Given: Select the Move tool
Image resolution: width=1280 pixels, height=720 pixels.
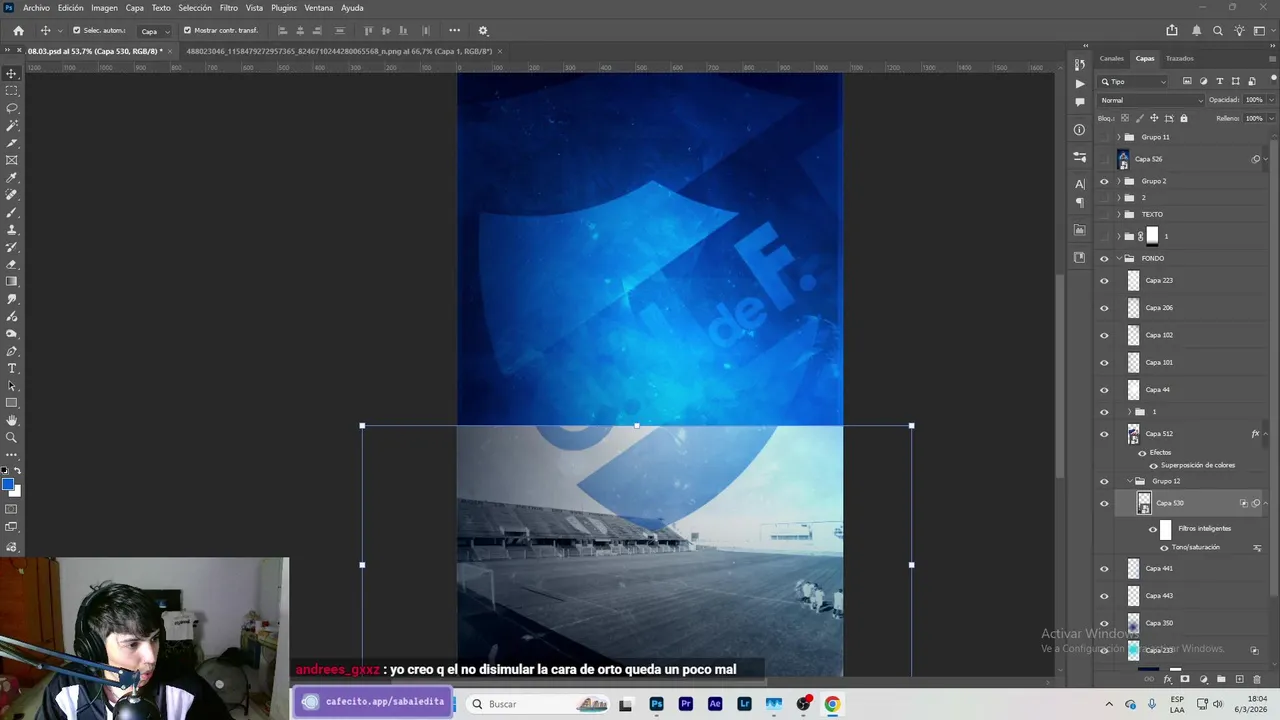Looking at the screenshot, I should point(12,74).
